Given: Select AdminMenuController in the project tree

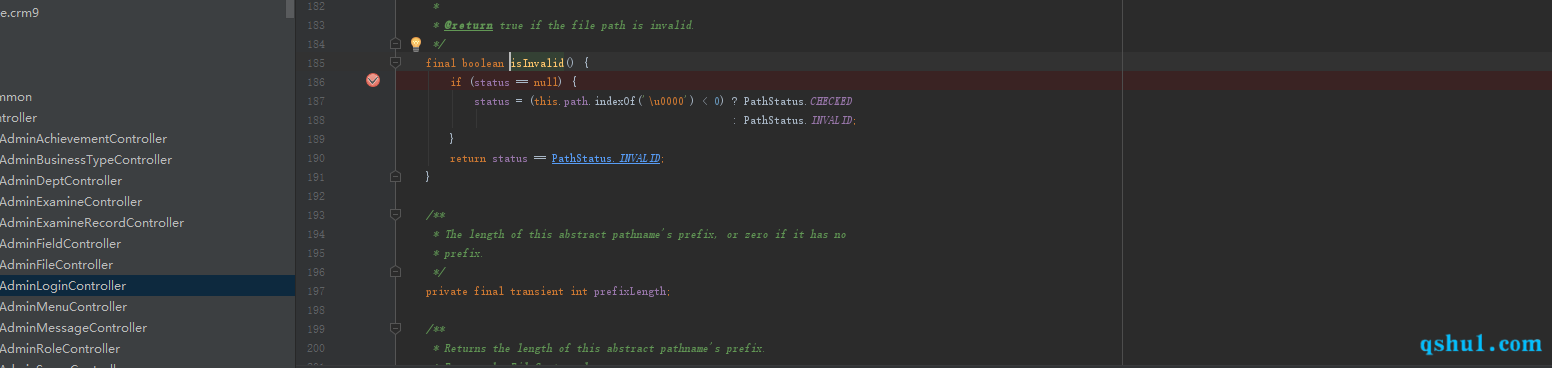Looking at the screenshot, I should (63, 307).
